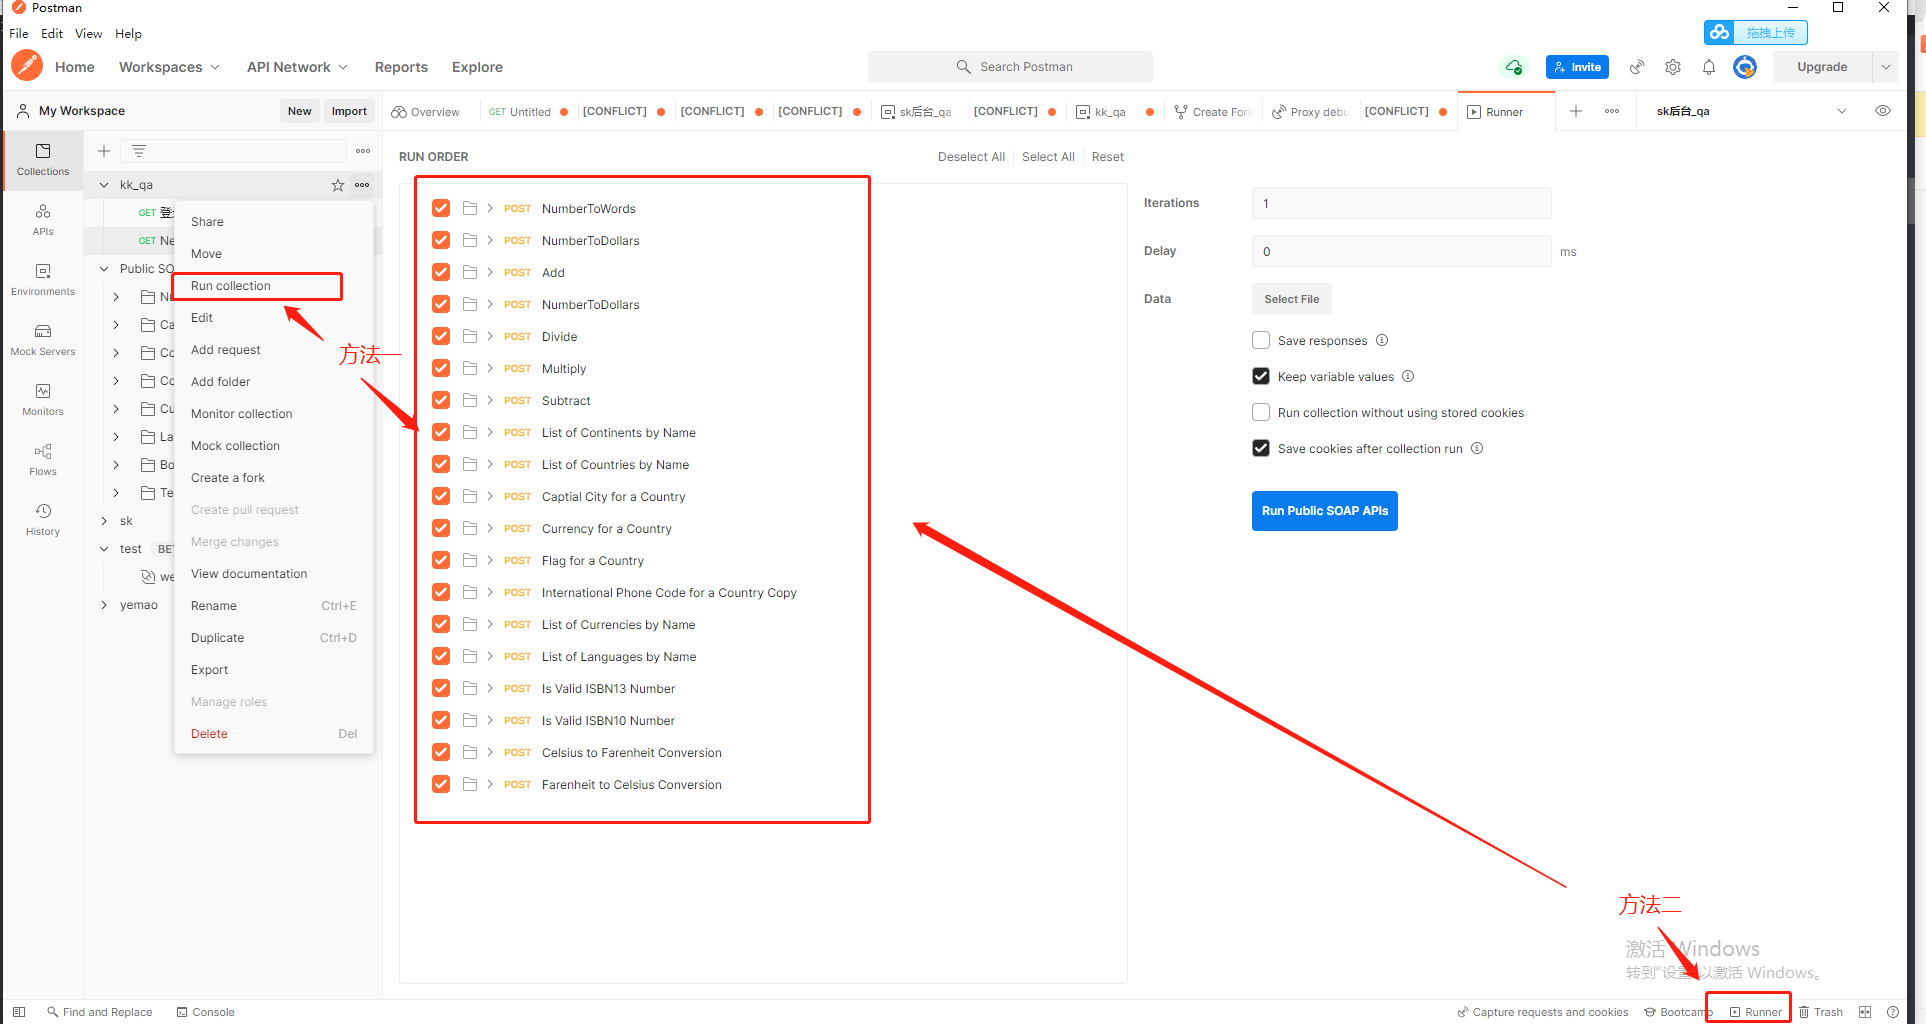Open the Mock Servers sidebar panel

pyautogui.click(x=43, y=339)
